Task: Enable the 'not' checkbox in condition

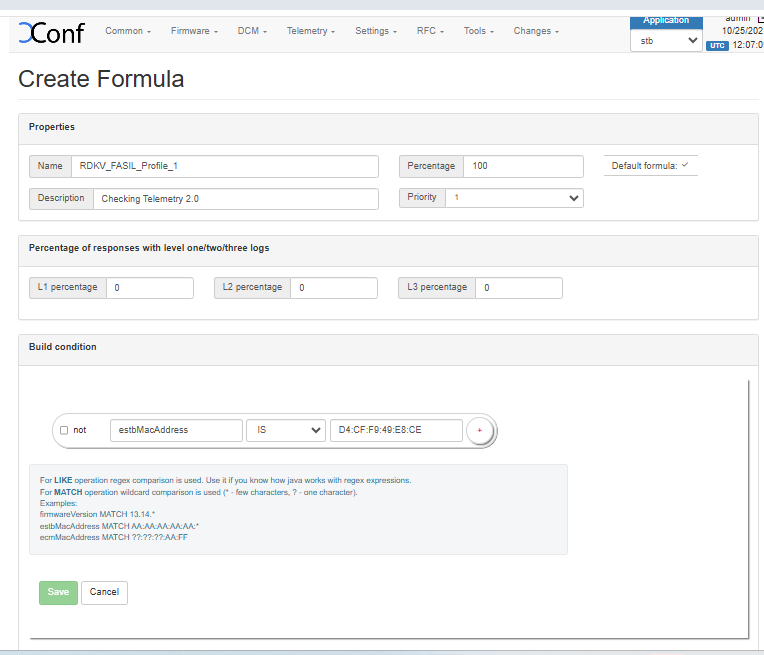Action: [x=64, y=430]
